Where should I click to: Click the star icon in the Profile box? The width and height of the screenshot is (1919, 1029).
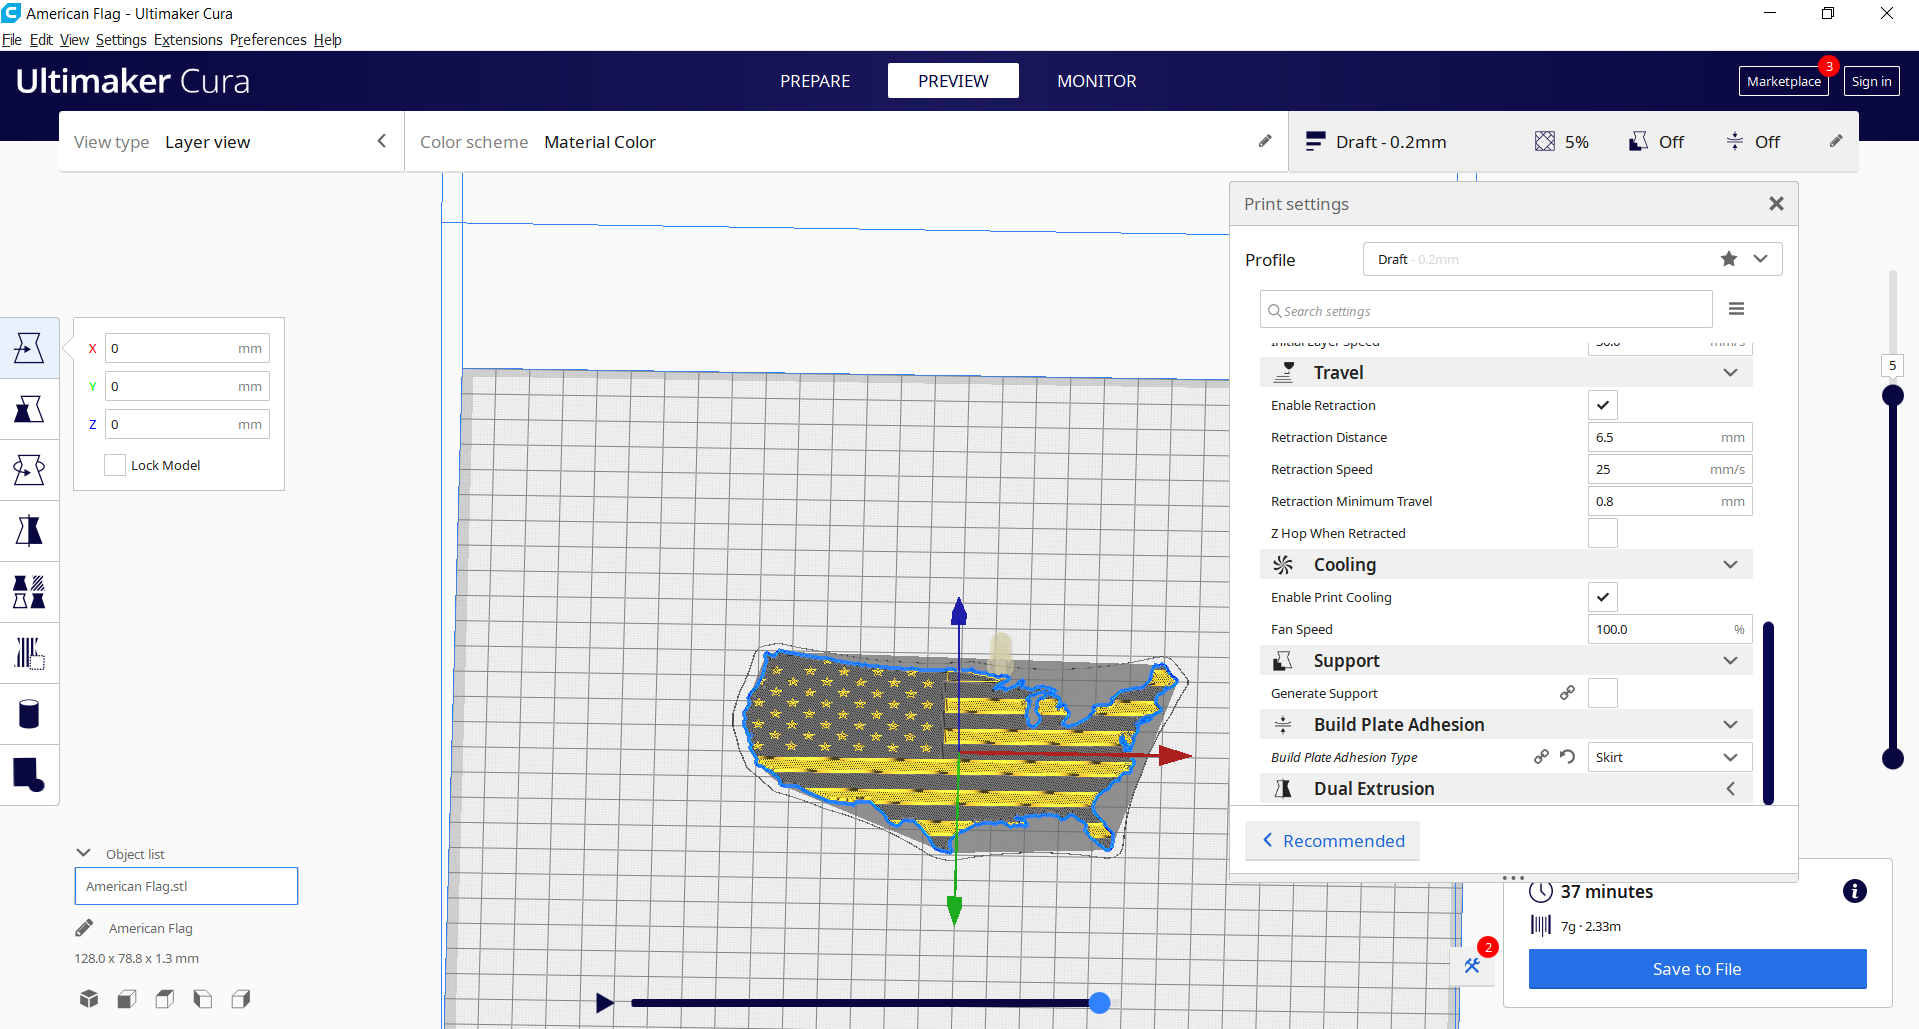coord(1729,259)
